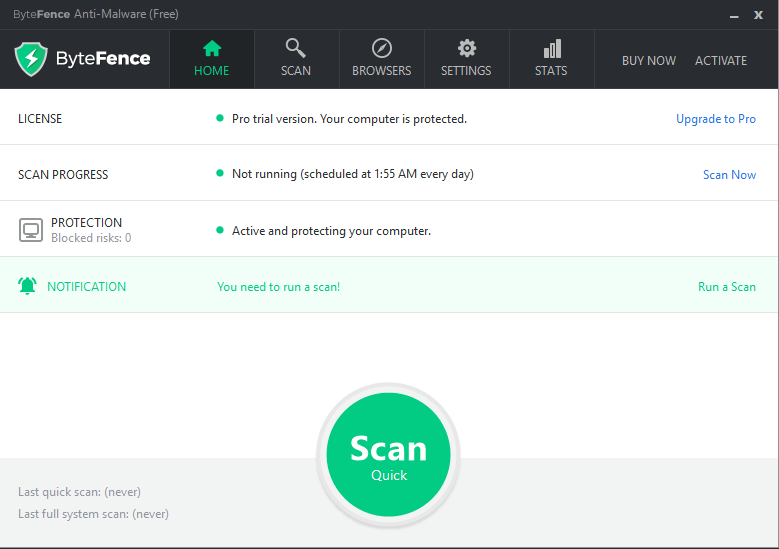Open the SCAN tab
This screenshot has height=549, width=779.
pyautogui.click(x=297, y=59)
